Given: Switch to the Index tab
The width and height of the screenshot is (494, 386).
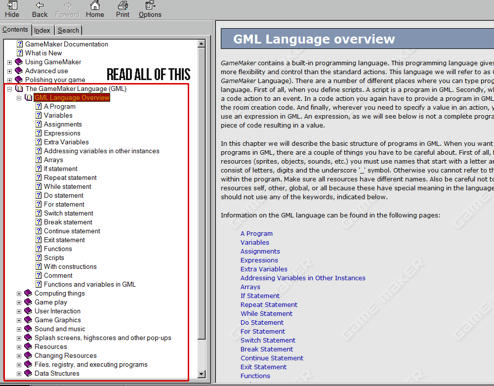Looking at the screenshot, I should tap(42, 30).
